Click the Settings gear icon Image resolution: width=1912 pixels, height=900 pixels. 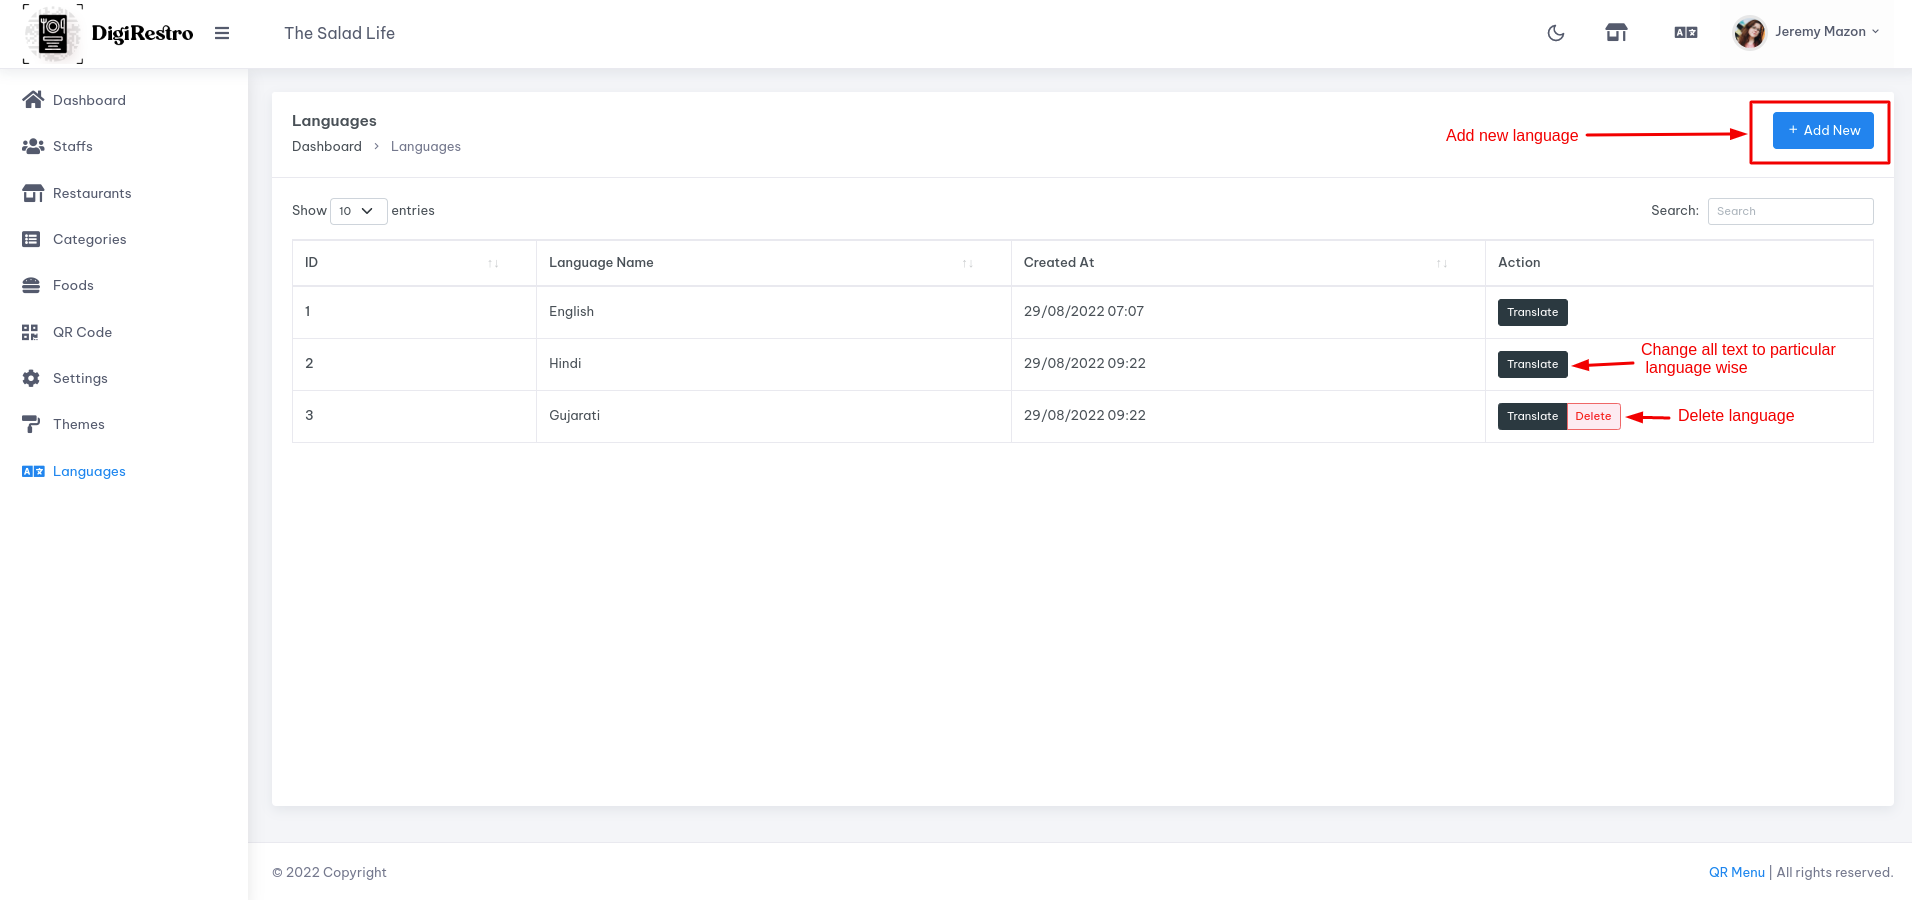tap(31, 378)
